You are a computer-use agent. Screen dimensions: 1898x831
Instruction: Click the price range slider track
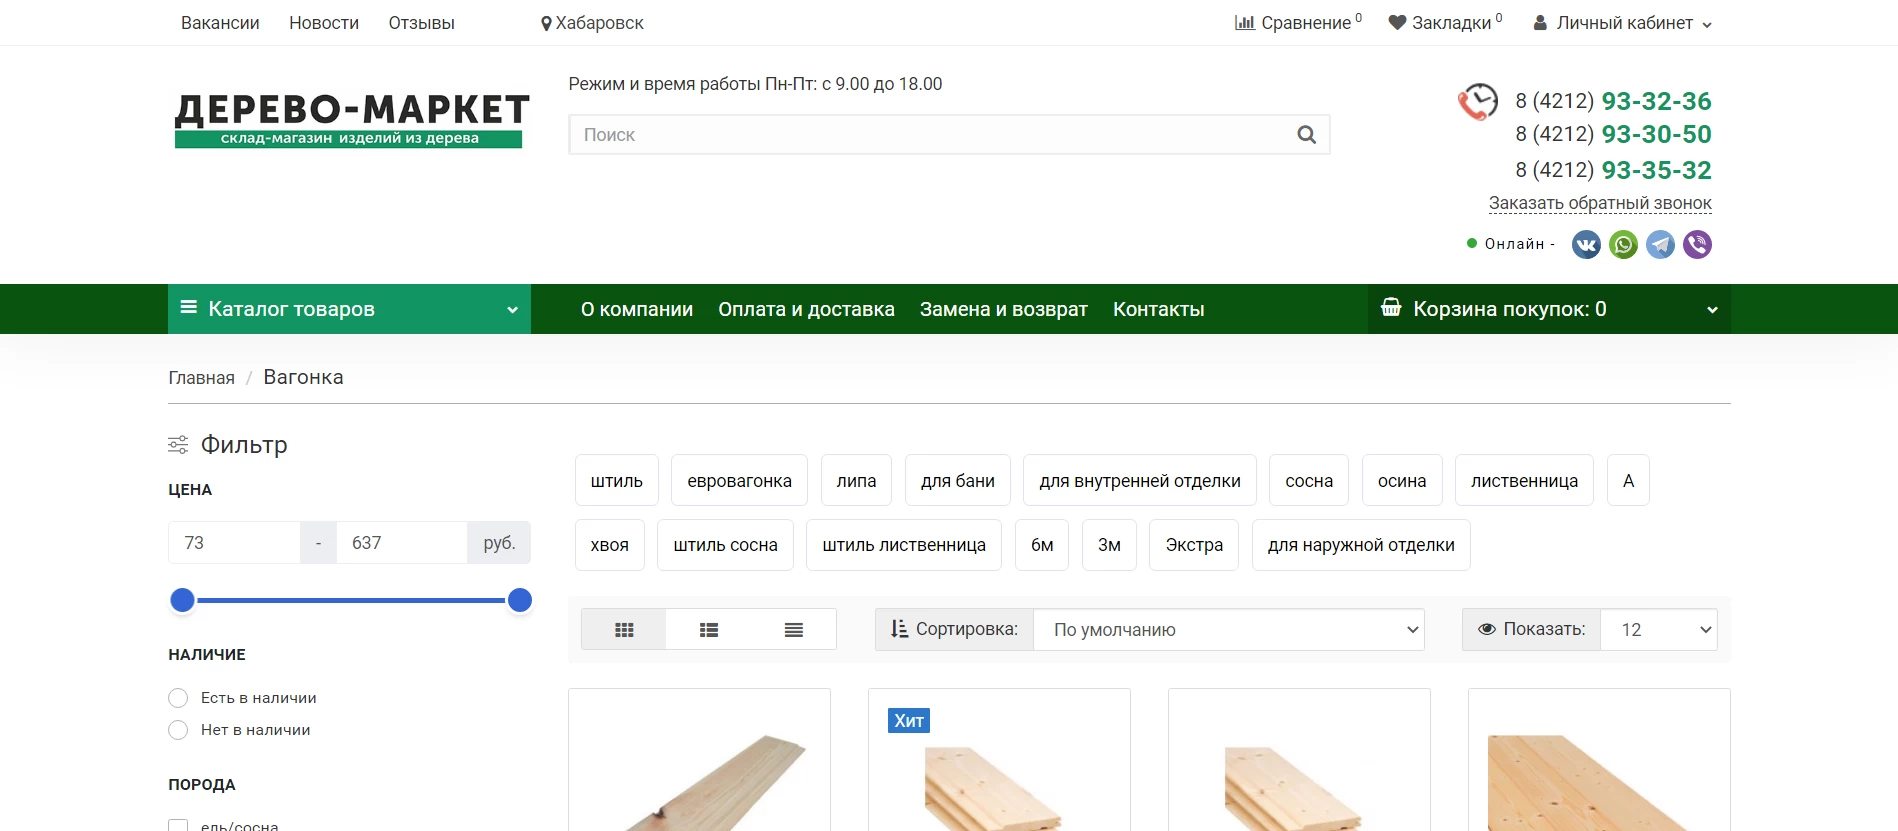coord(350,600)
